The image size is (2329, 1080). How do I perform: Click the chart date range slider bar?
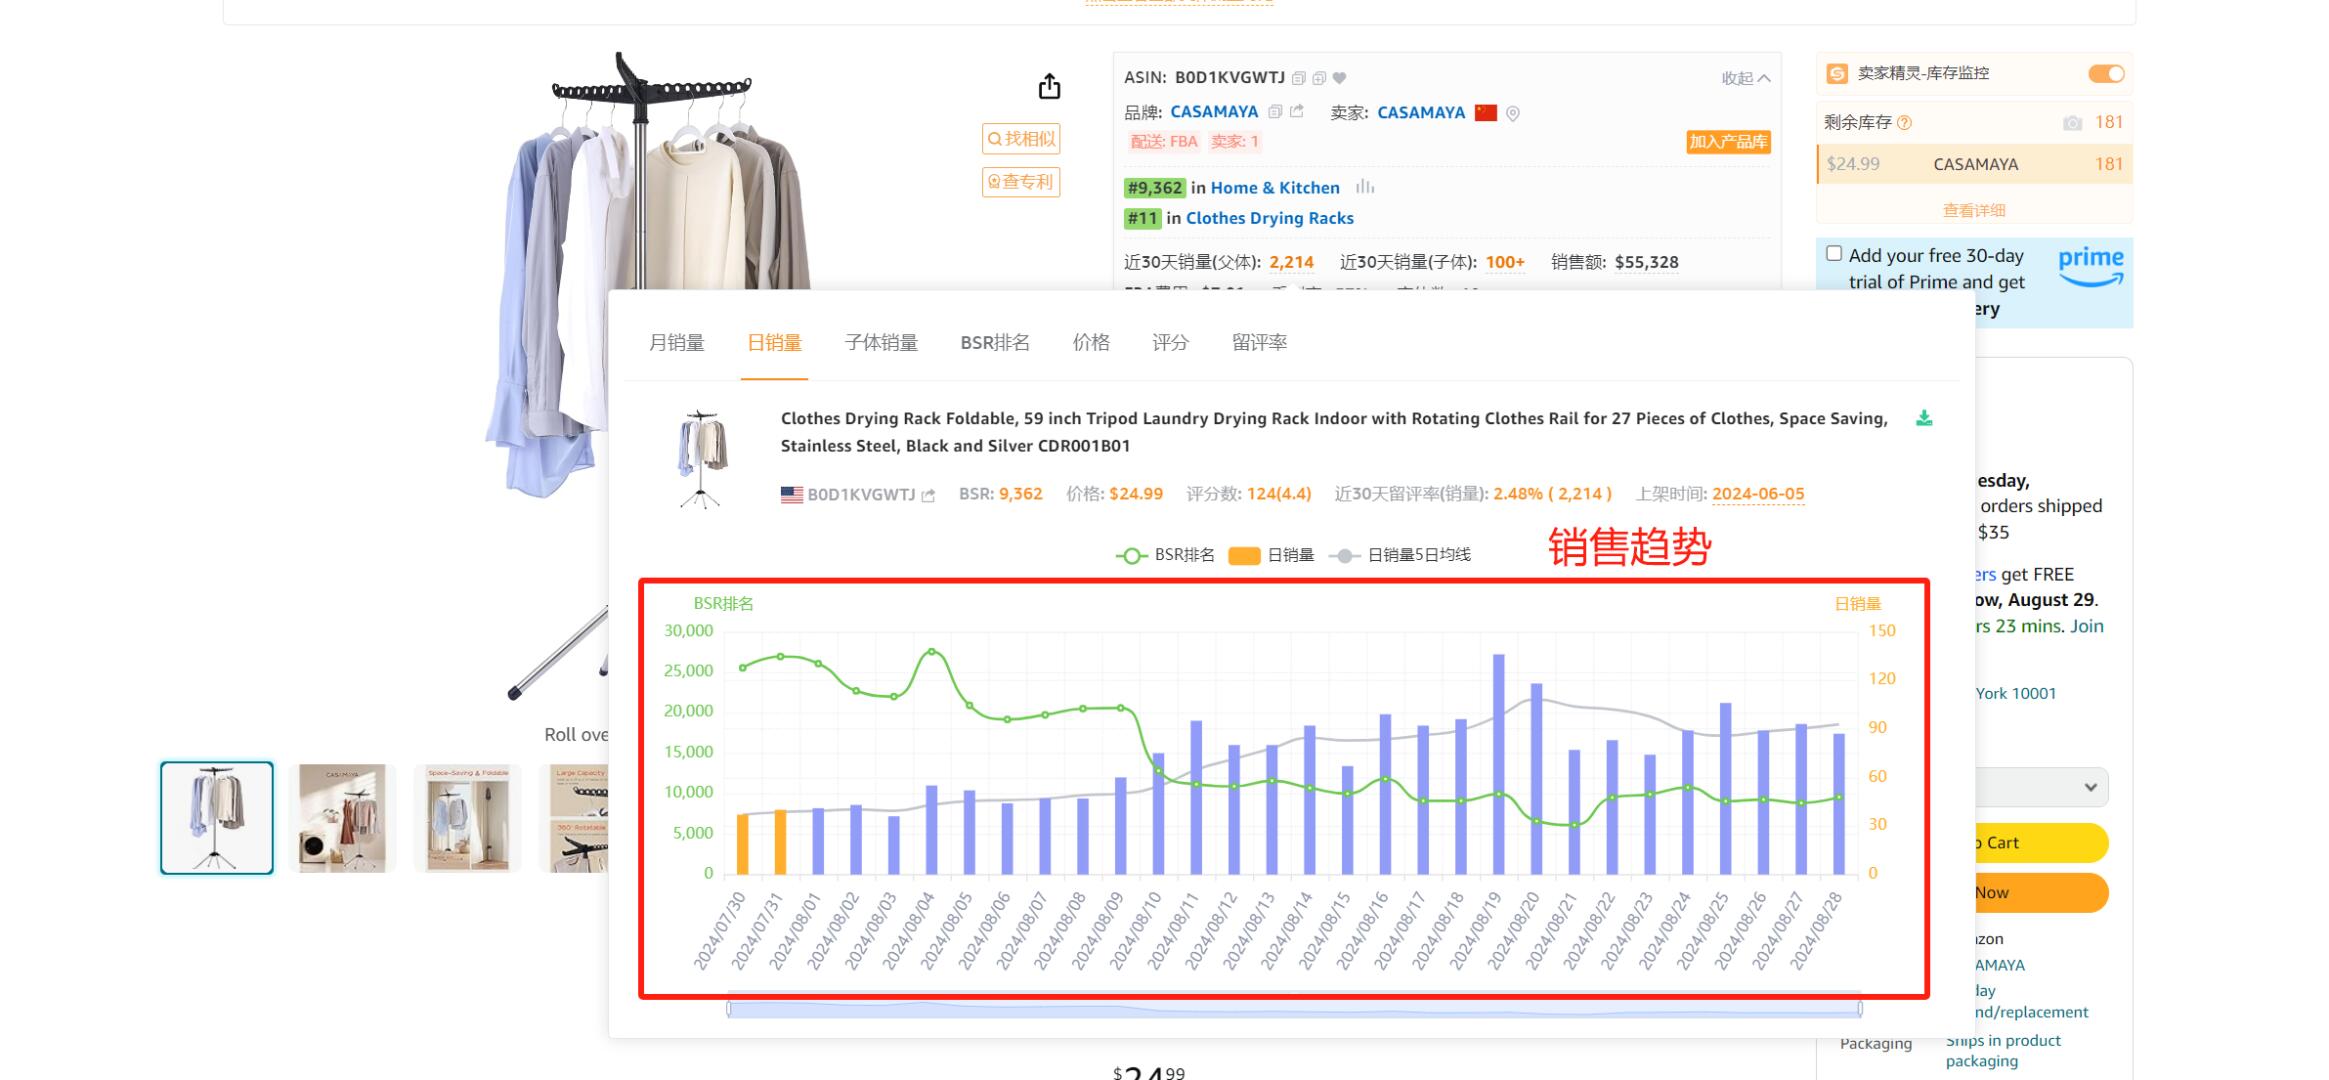click(1294, 1009)
